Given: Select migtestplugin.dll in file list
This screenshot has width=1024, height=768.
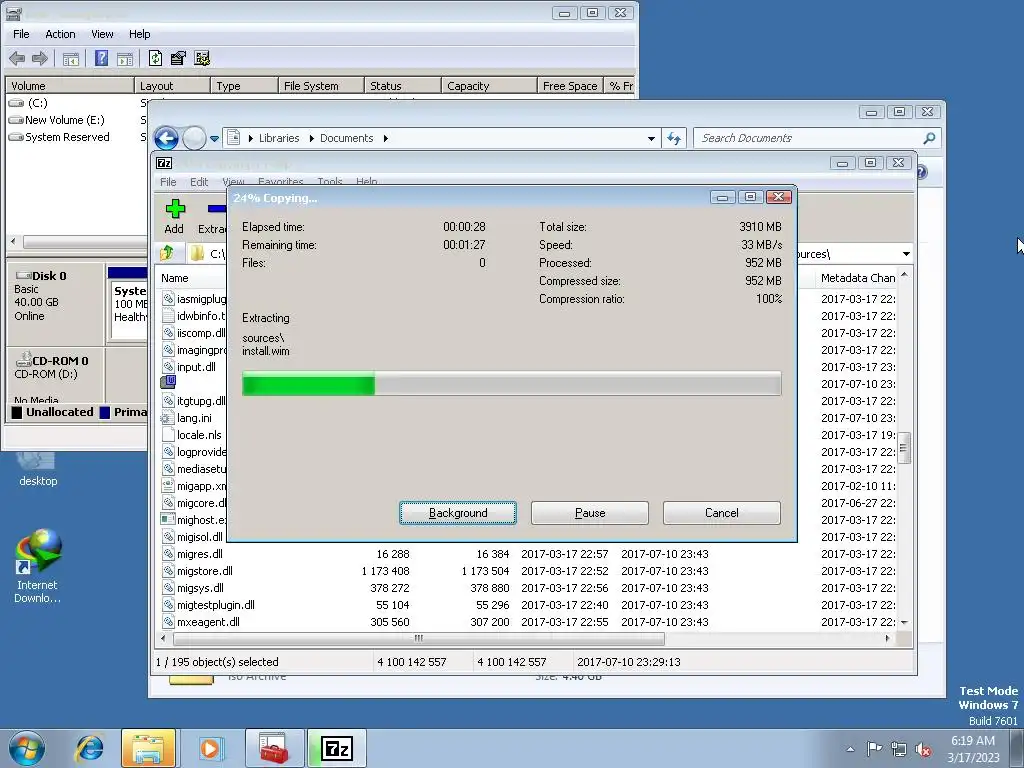Looking at the screenshot, I should (x=216, y=605).
